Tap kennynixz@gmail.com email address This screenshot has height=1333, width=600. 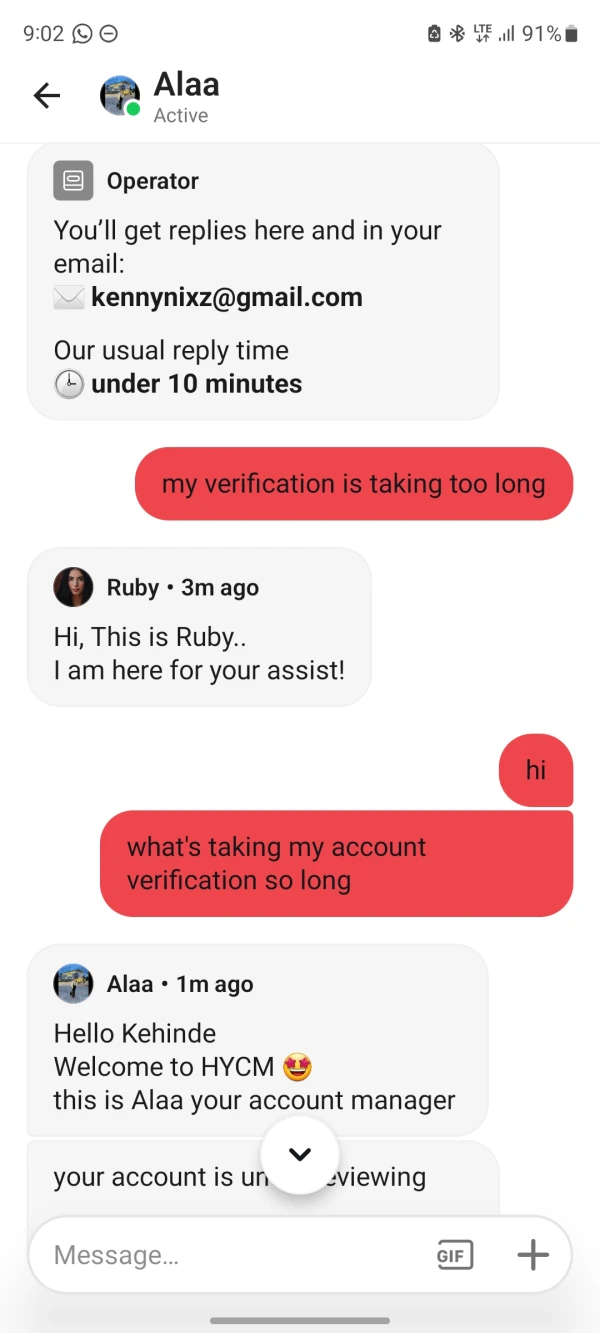[227, 297]
